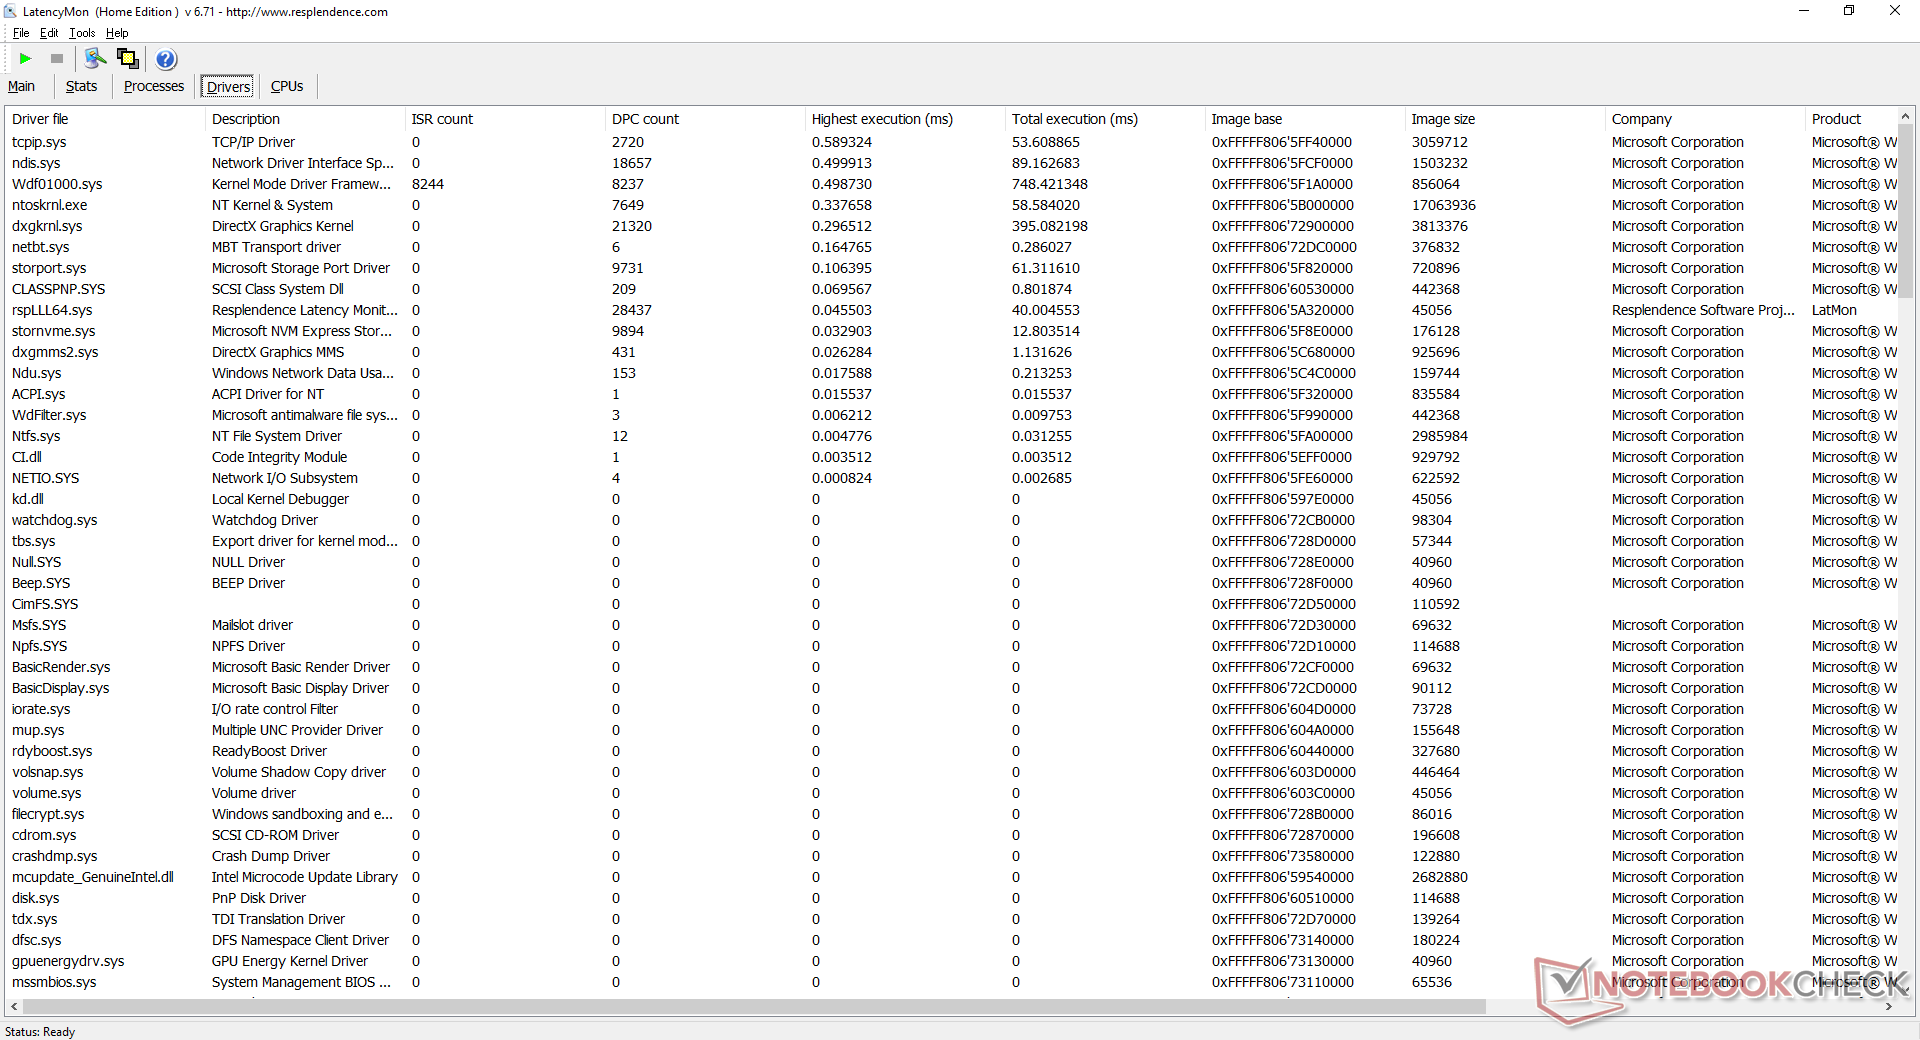This screenshot has width=1920, height=1040.
Task: Click the vertical scrollbar up arrow
Action: click(x=1904, y=117)
